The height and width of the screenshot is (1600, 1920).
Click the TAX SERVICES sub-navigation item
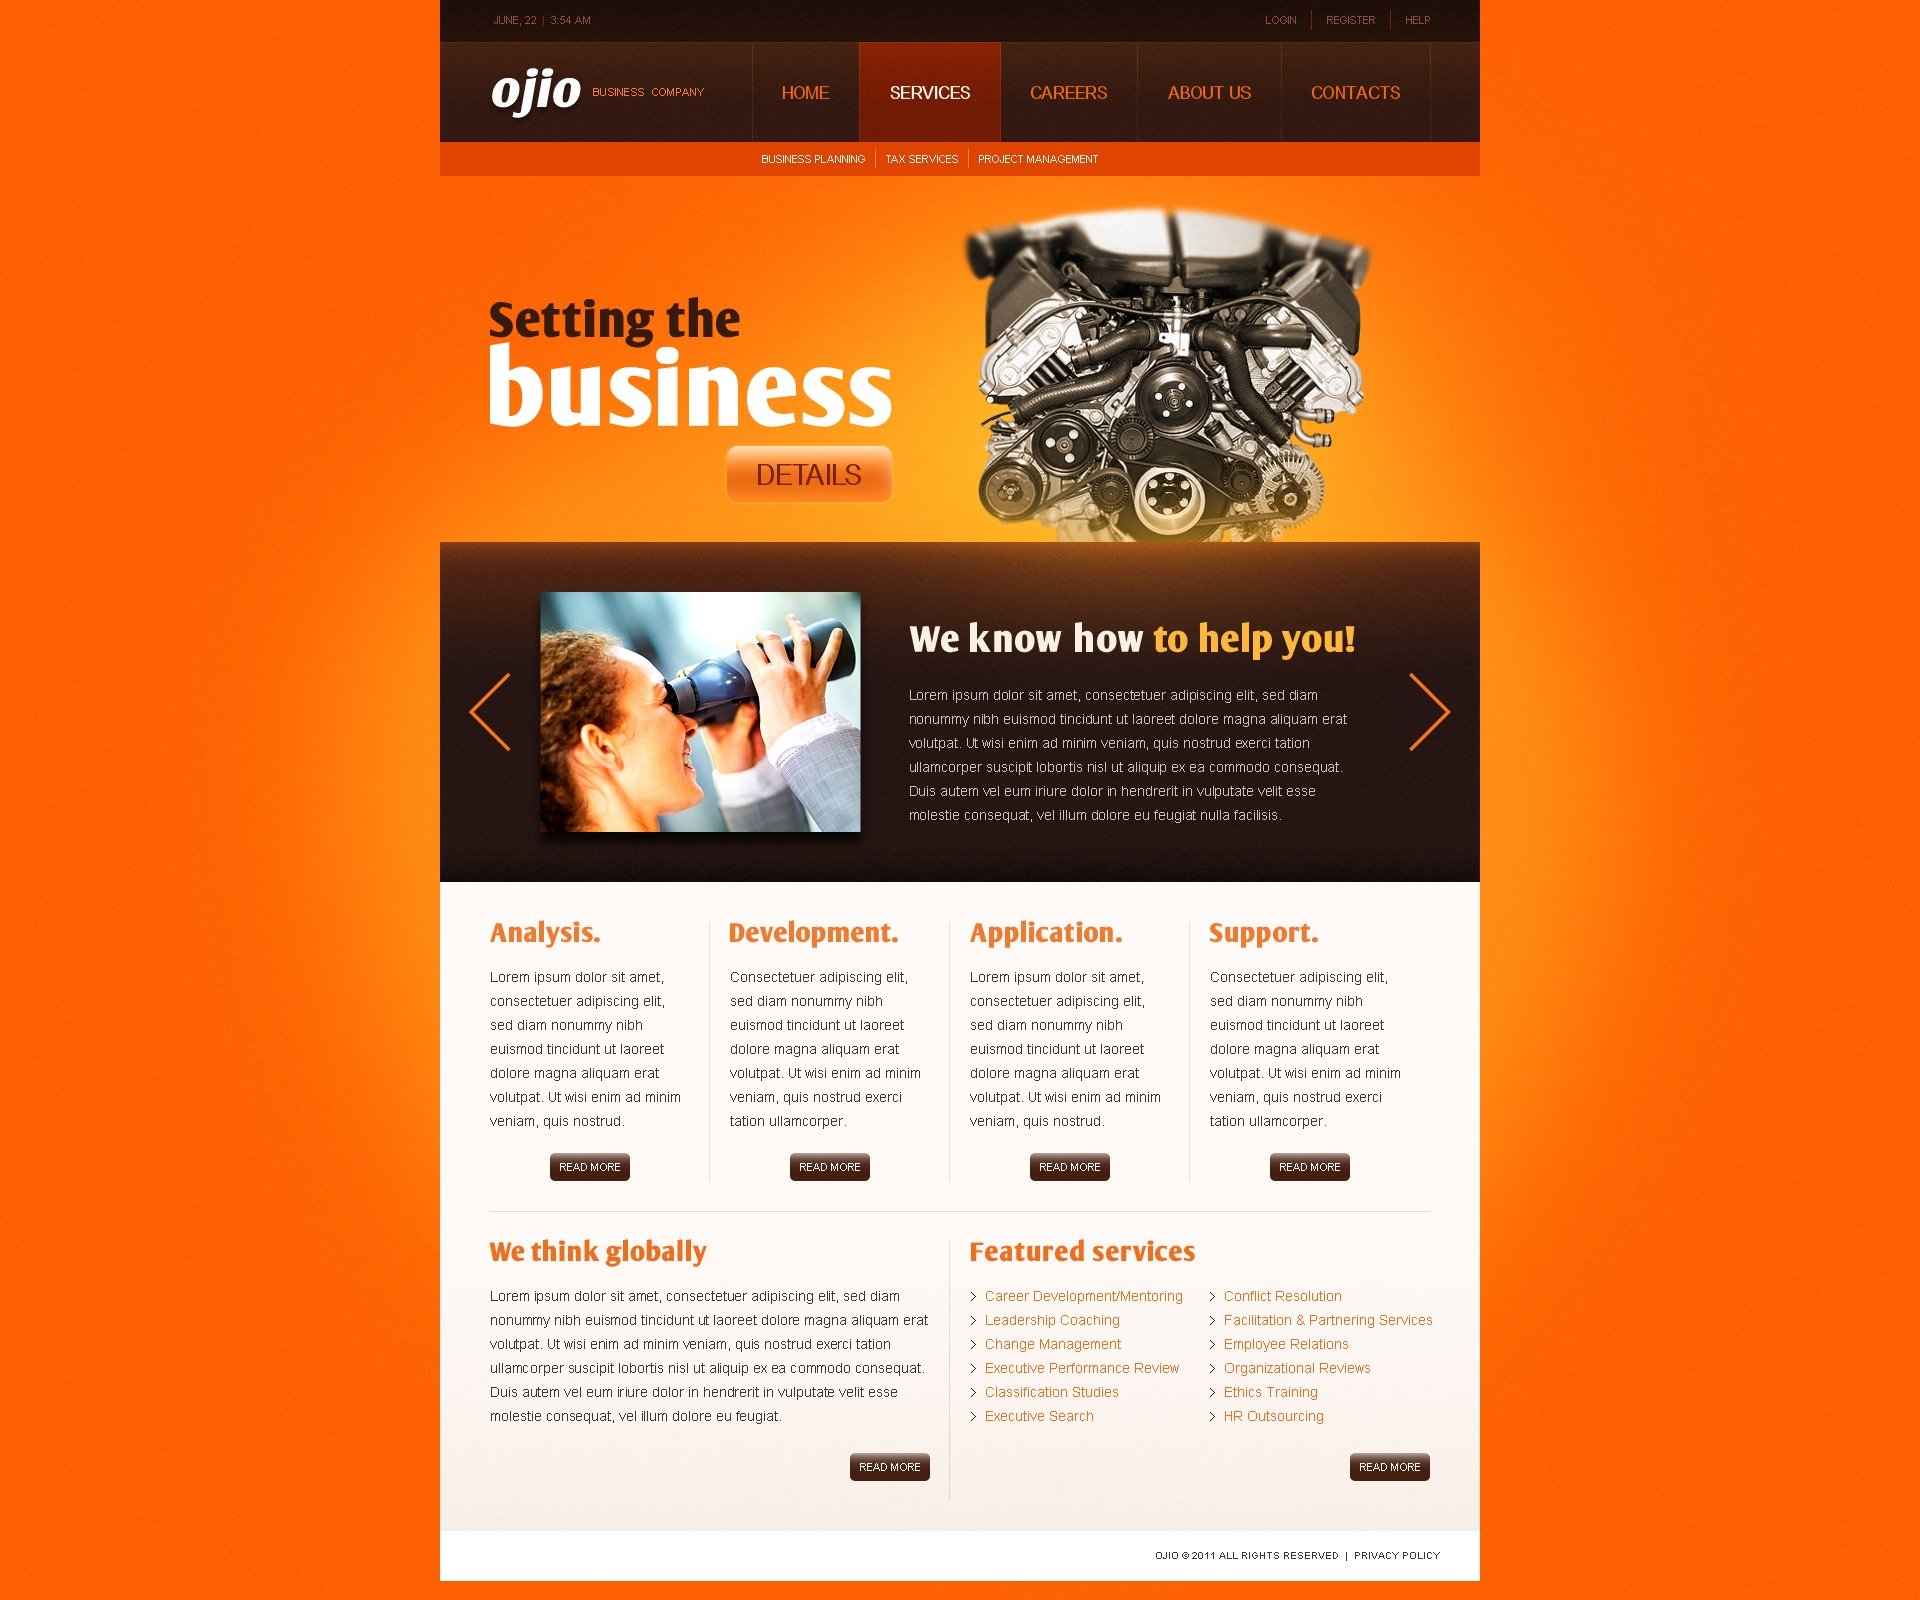[922, 158]
